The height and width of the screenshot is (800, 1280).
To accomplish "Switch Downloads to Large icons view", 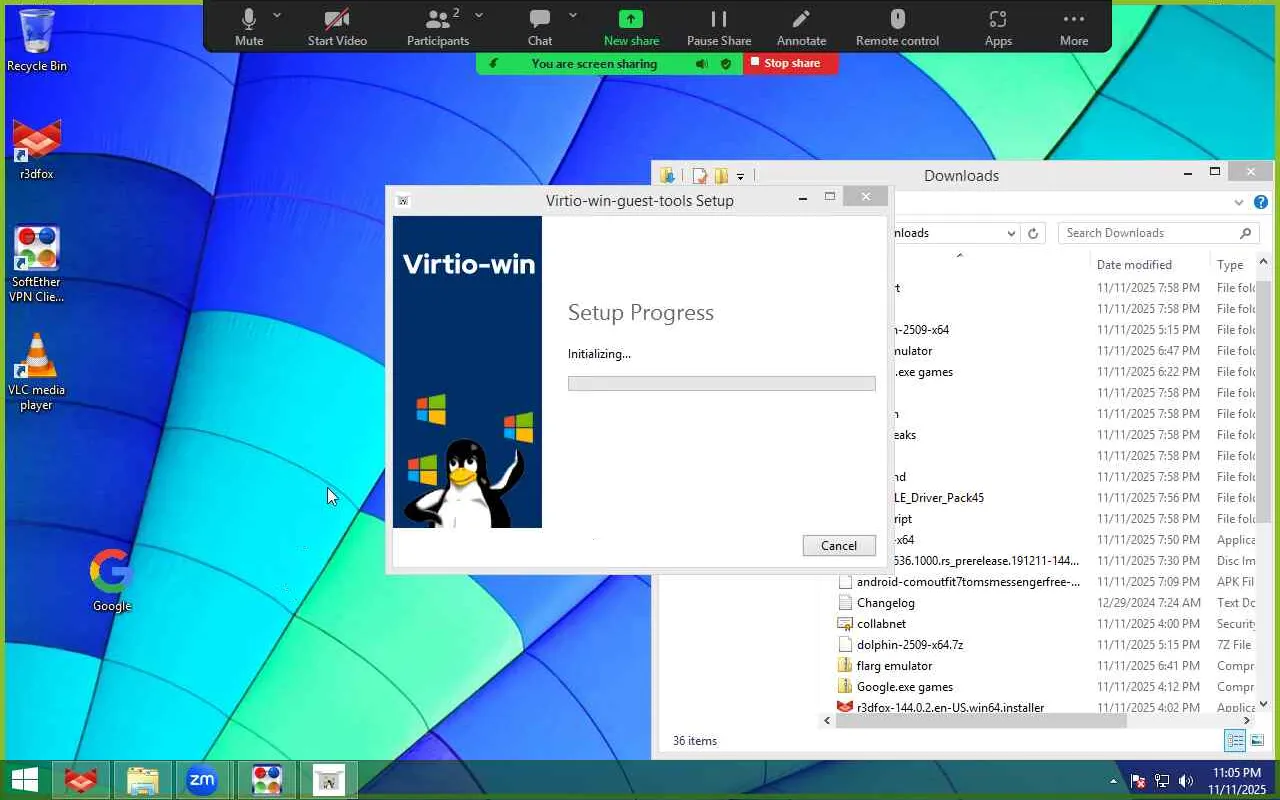I will 1257,741.
